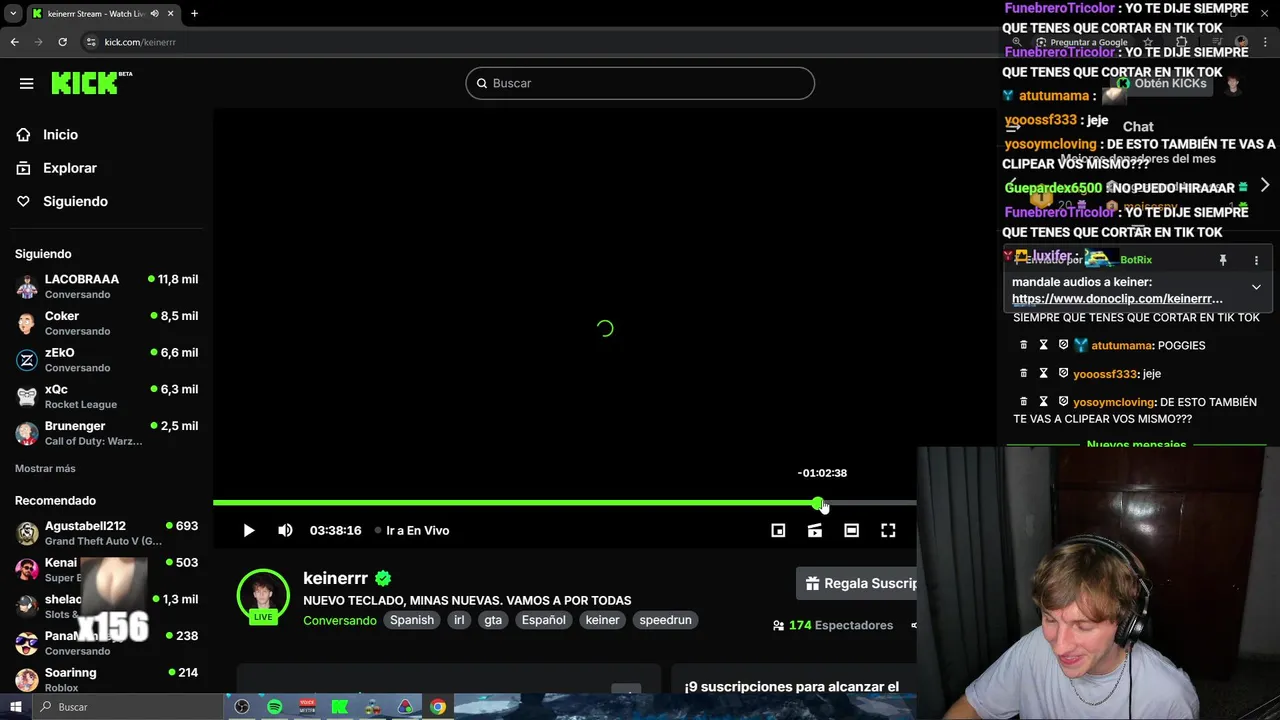This screenshot has width=1280, height=720.
Task: Toggle picture-in-picture mini player
Action: (x=778, y=531)
